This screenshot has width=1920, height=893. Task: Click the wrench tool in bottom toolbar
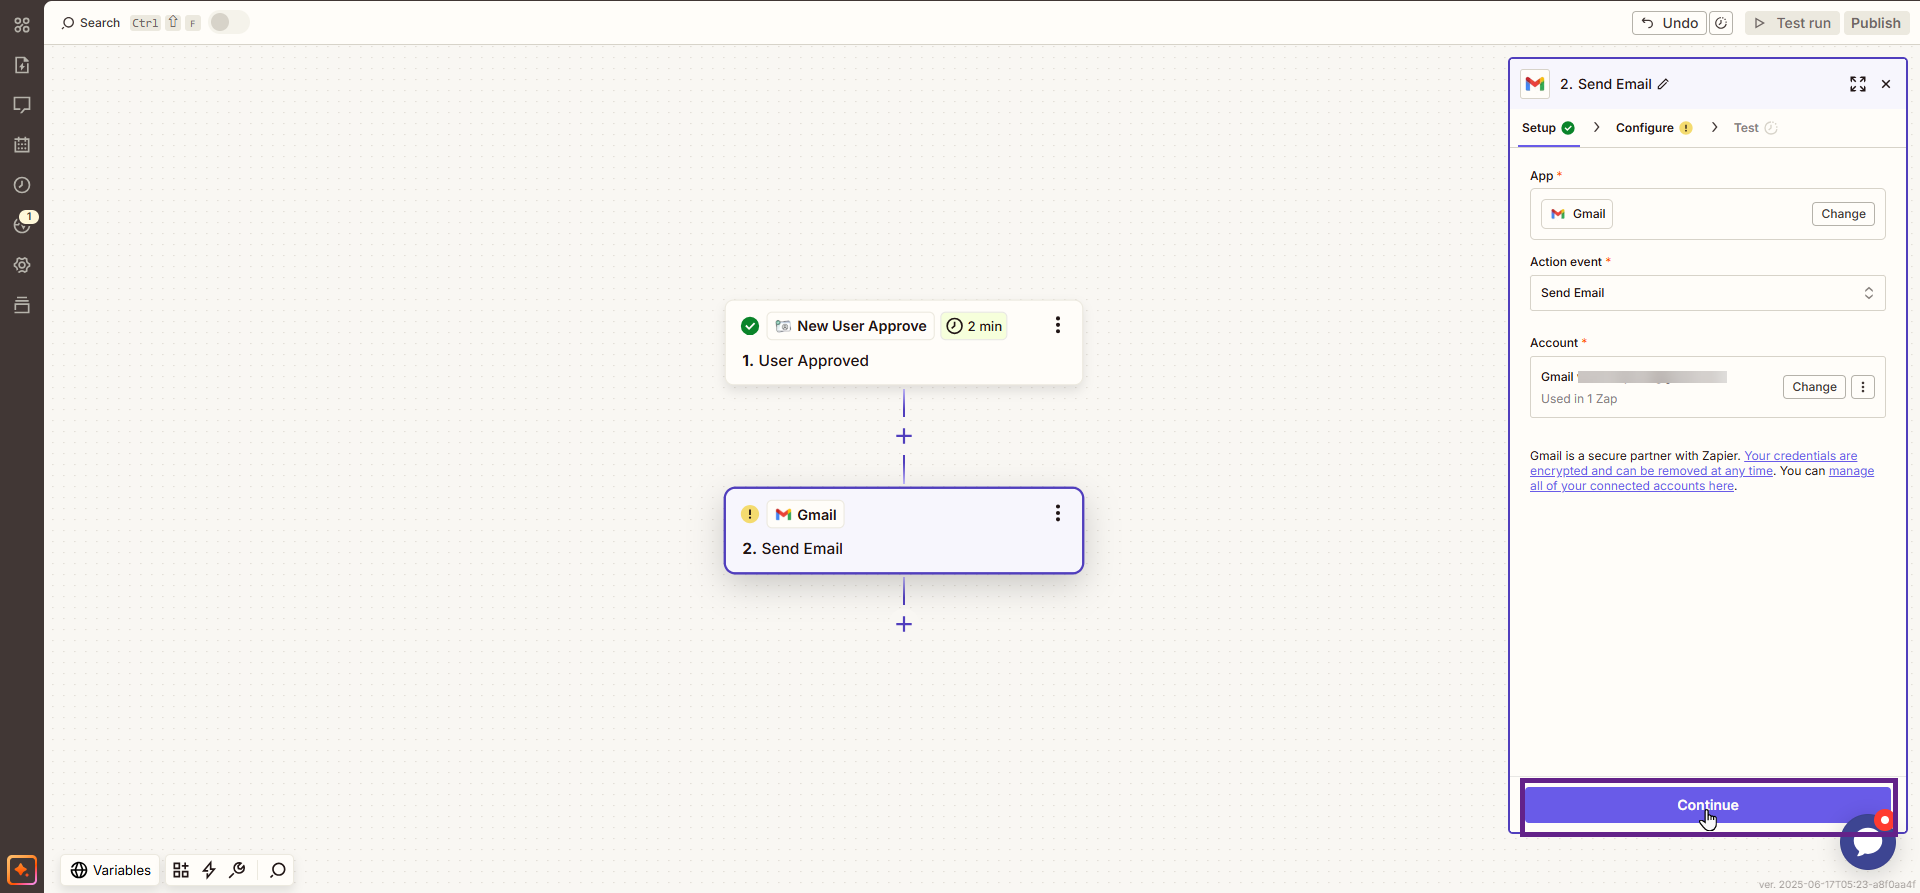(237, 870)
